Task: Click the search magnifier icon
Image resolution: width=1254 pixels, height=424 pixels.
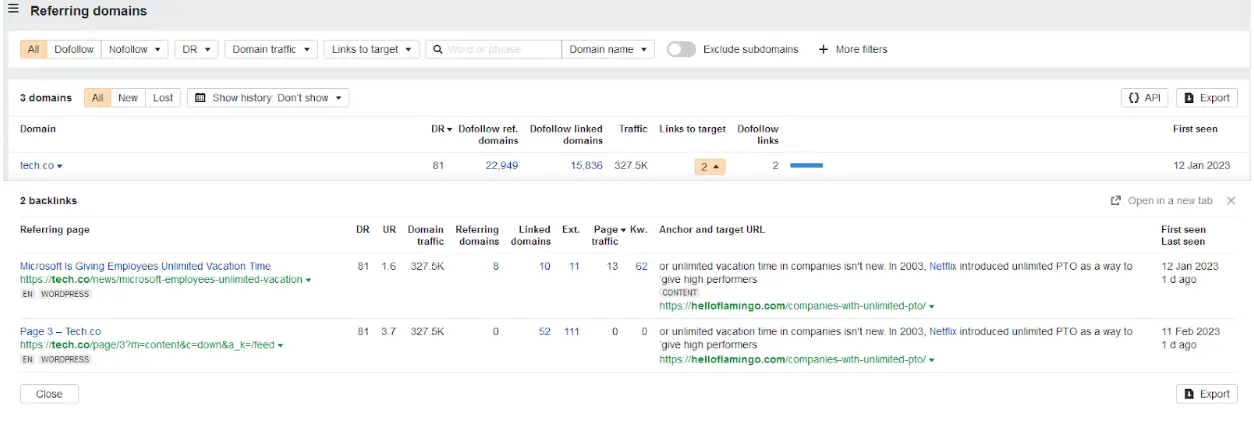Action: 437,49
